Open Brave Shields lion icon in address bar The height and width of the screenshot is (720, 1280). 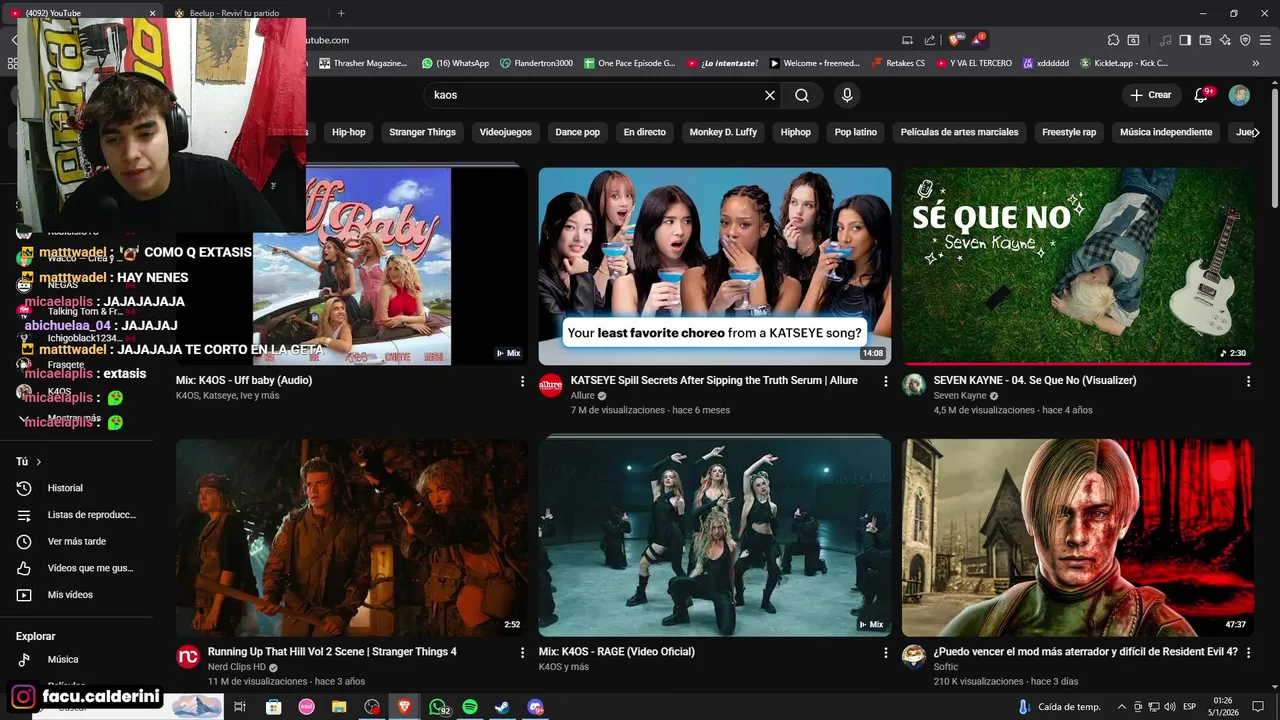tap(954, 40)
